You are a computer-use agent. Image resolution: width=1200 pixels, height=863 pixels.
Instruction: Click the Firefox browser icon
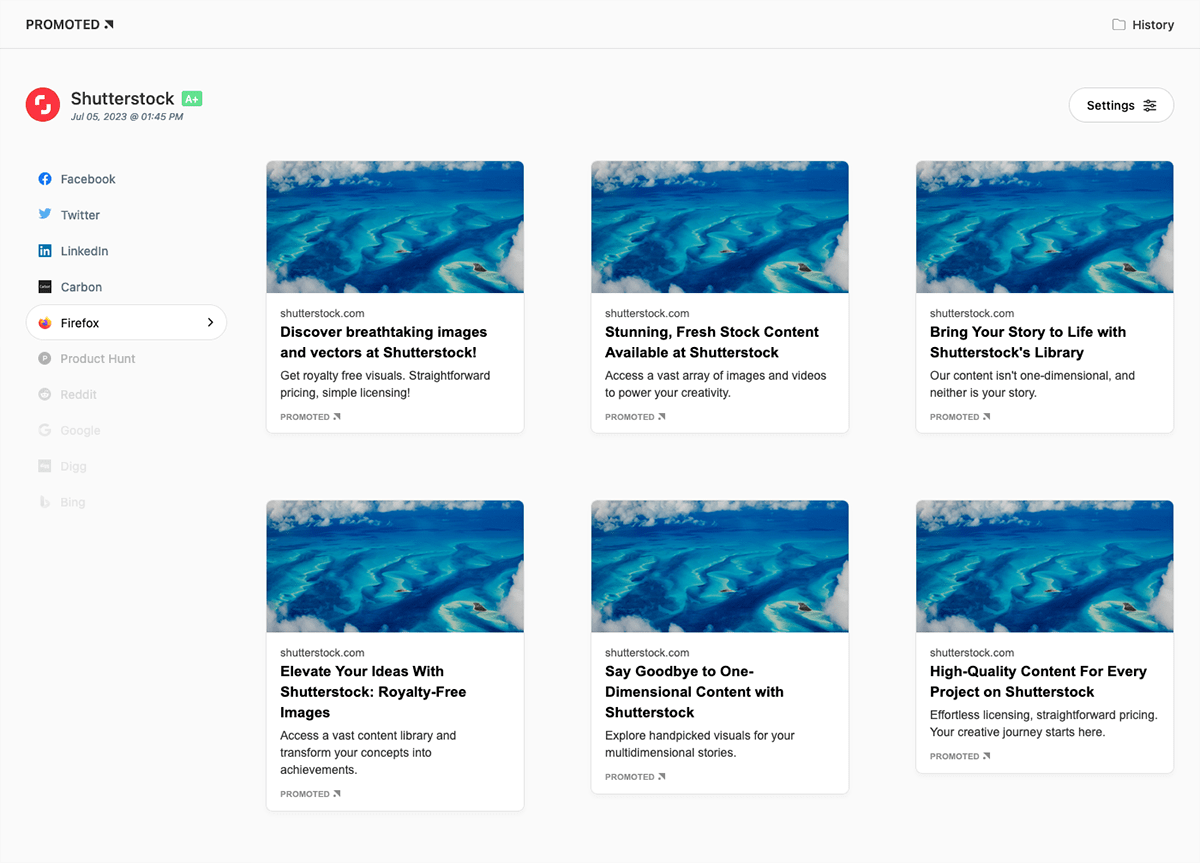click(x=45, y=323)
